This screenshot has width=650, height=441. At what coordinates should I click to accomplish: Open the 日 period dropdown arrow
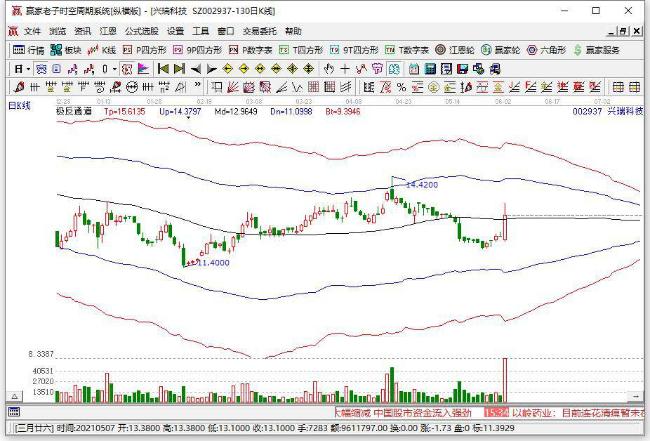(x=28, y=69)
